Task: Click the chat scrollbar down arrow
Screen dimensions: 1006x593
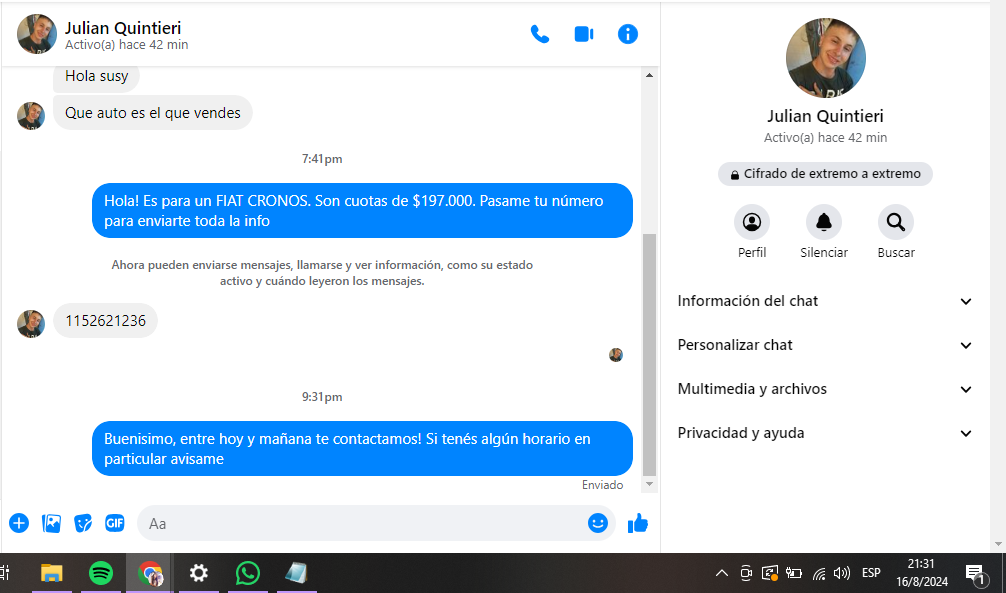Action: (x=649, y=484)
